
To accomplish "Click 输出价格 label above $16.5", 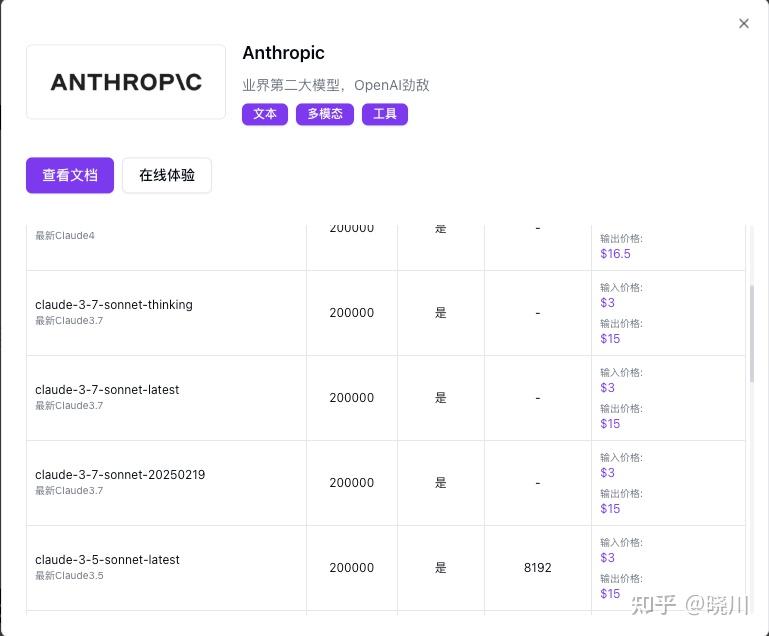I will [x=621, y=238].
